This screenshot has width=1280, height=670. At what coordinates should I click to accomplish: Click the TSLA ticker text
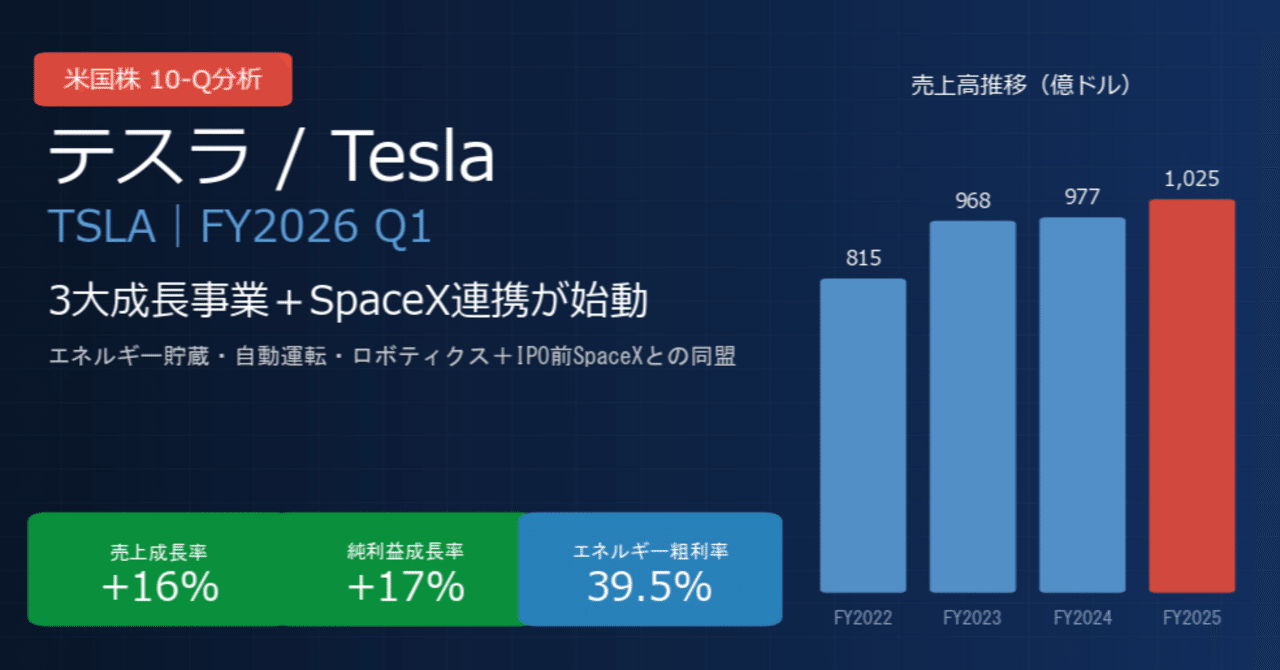point(103,228)
